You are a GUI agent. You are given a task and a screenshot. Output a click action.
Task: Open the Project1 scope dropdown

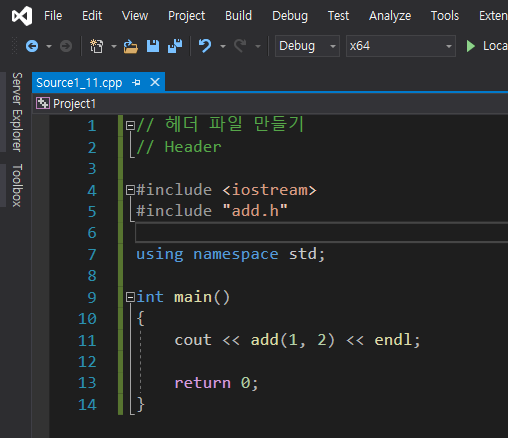pyautogui.click(x=270, y=104)
